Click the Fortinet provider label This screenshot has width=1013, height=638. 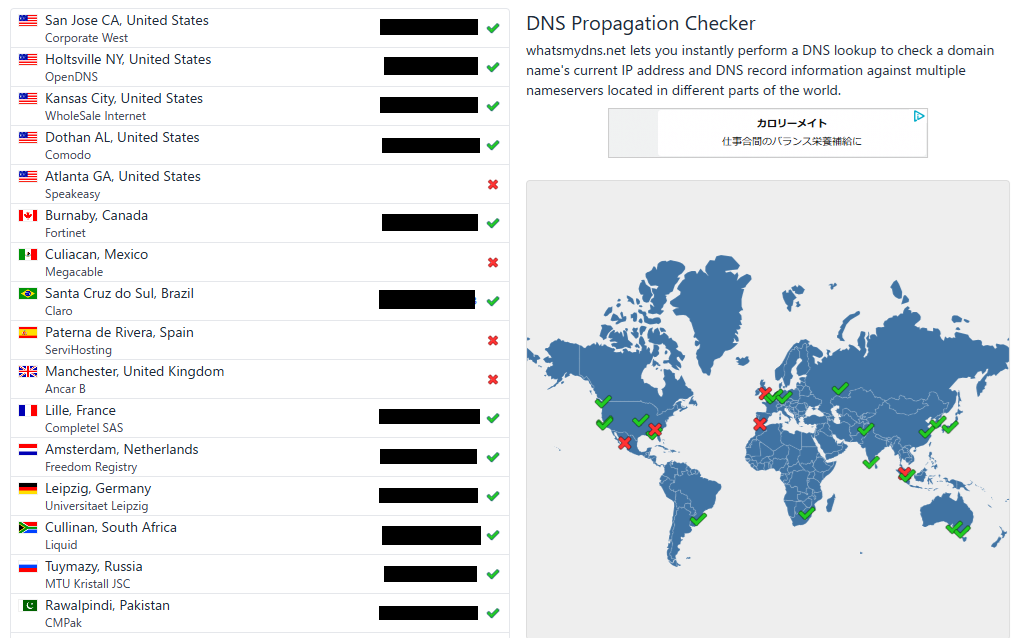(x=65, y=232)
